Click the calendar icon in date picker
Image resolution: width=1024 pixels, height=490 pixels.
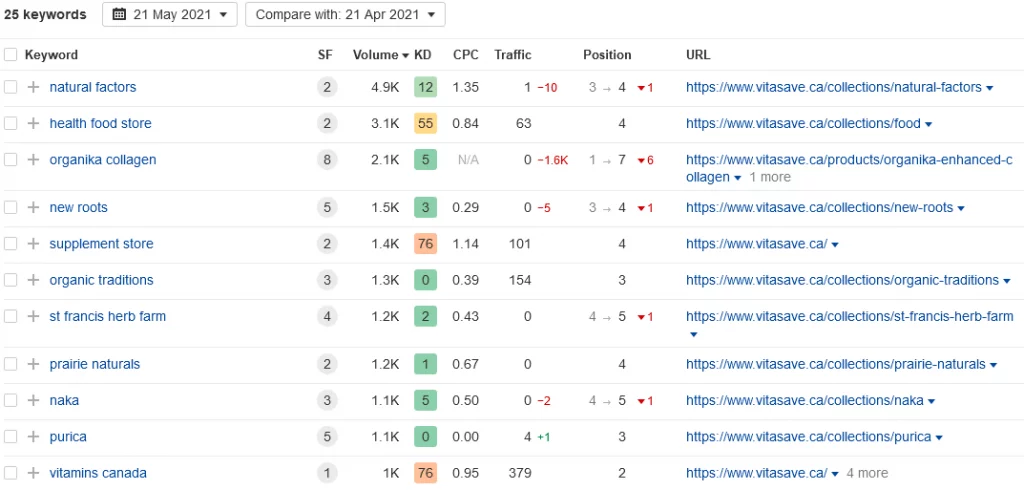(119, 14)
